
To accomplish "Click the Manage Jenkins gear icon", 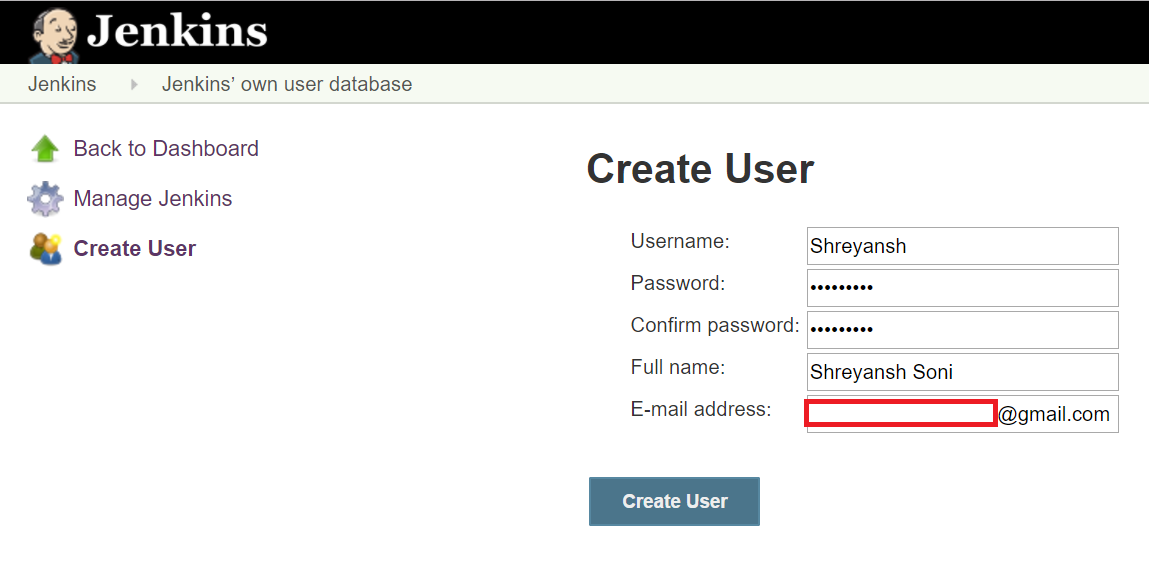I will click(x=45, y=198).
